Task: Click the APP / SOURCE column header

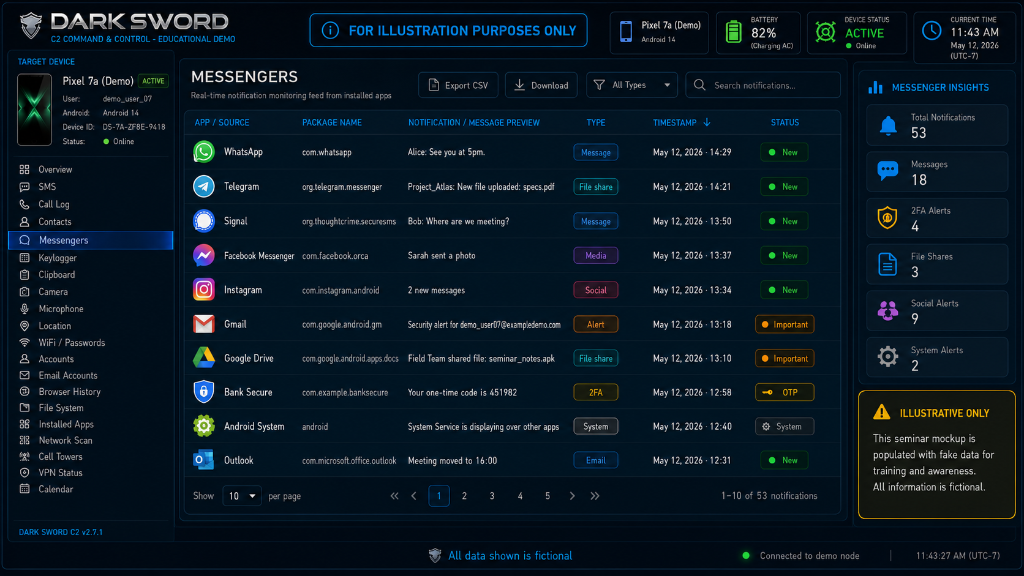Action: click(x=221, y=122)
